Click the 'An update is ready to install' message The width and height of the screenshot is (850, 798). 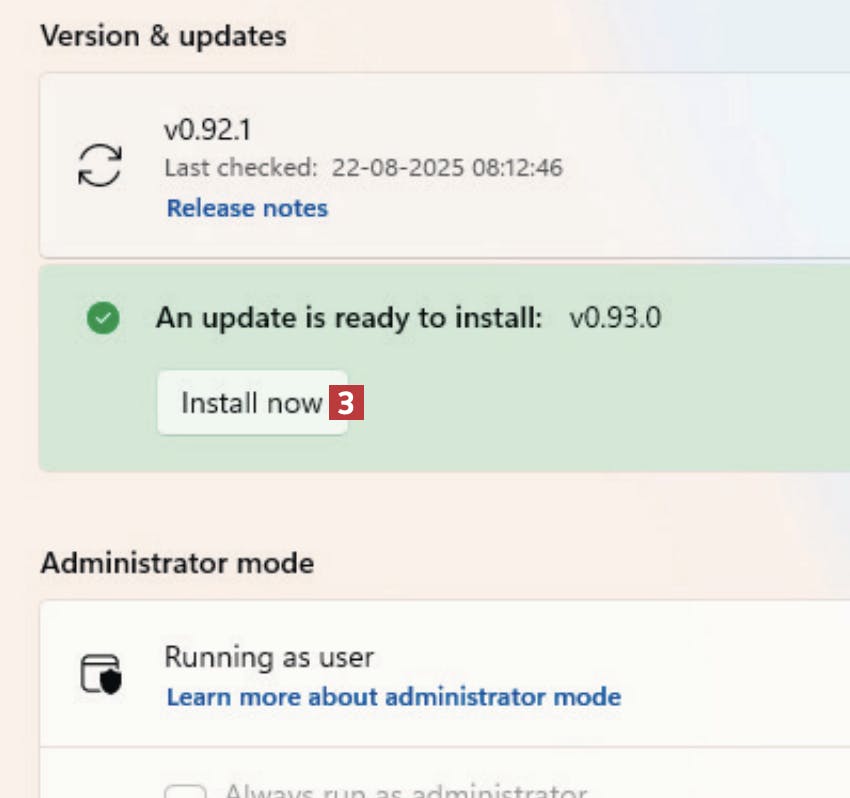(x=349, y=319)
